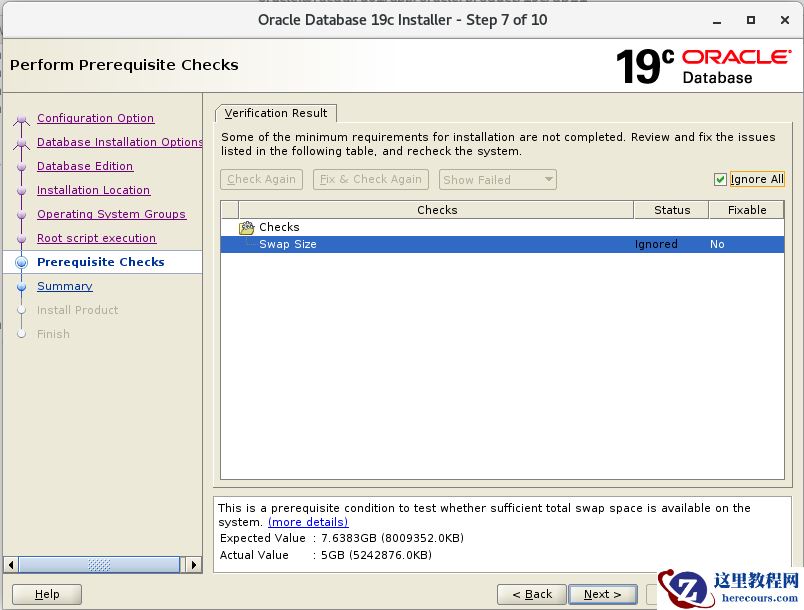804x610 pixels.
Task: Click the Prerequisite Checks current step indicator
Action: [22, 262]
